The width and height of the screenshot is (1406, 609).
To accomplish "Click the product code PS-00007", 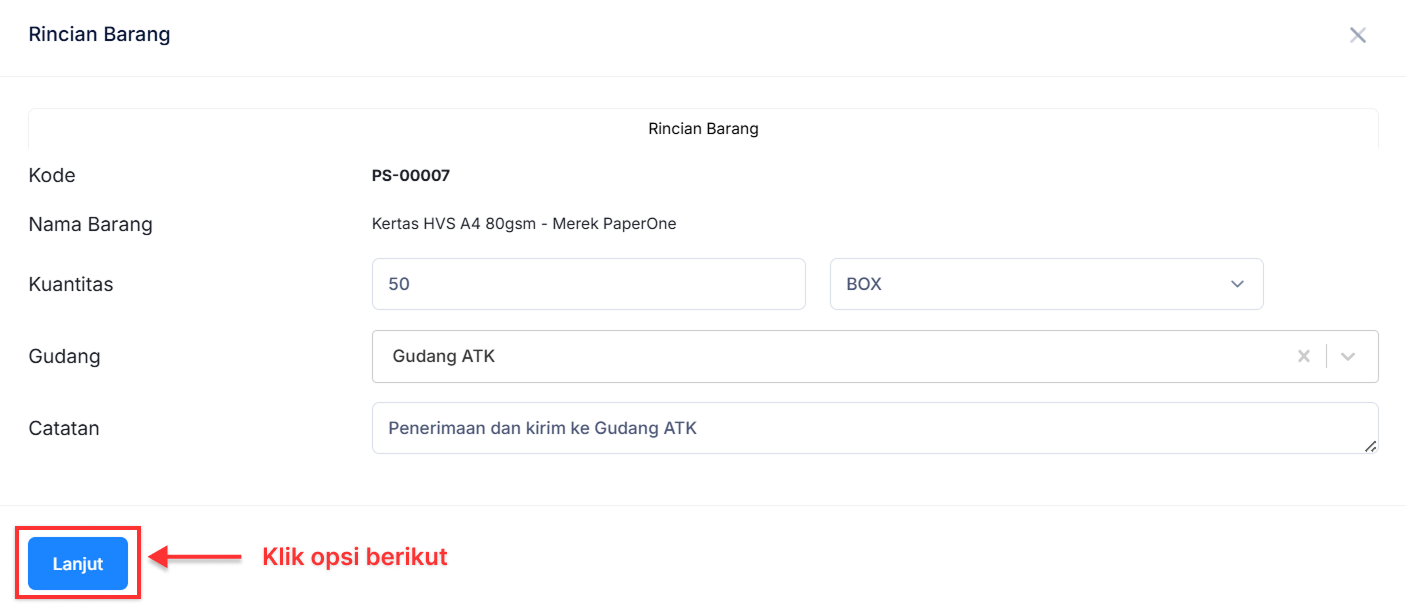I will (x=411, y=176).
